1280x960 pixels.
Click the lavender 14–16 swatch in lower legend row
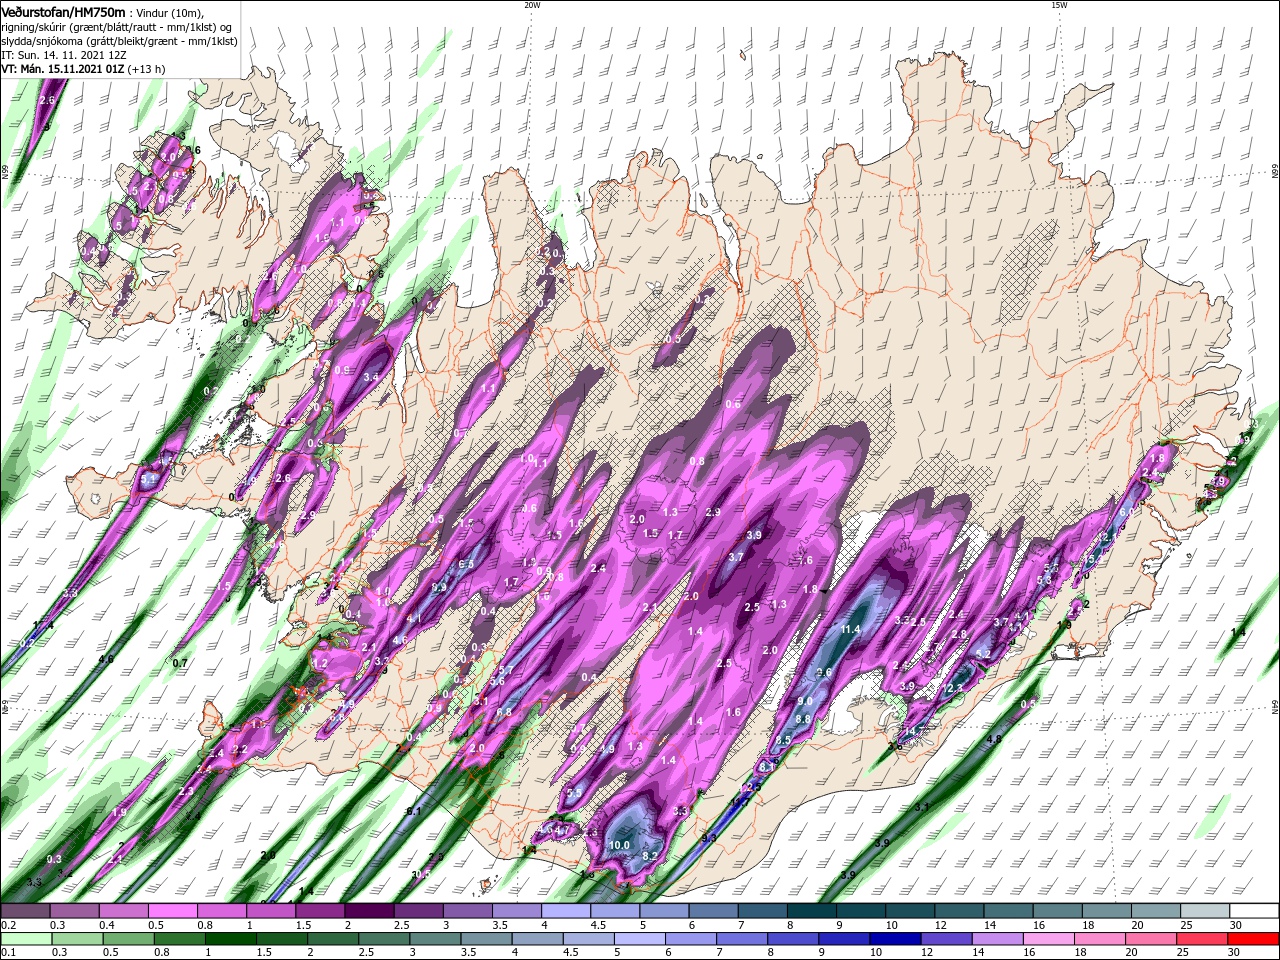click(x=997, y=939)
